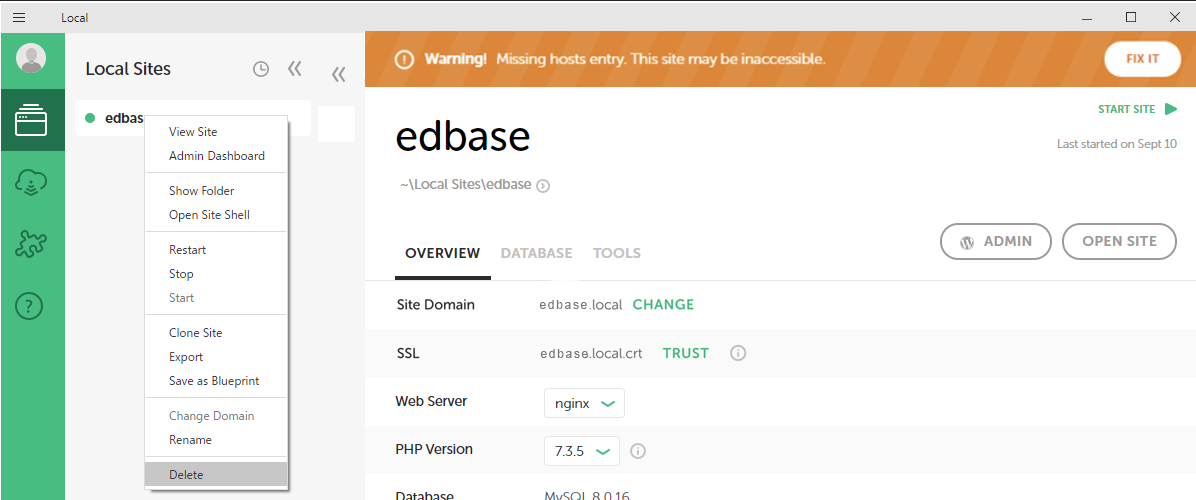Click the Site Domain row label
This screenshot has width=1196, height=500.
436,305
